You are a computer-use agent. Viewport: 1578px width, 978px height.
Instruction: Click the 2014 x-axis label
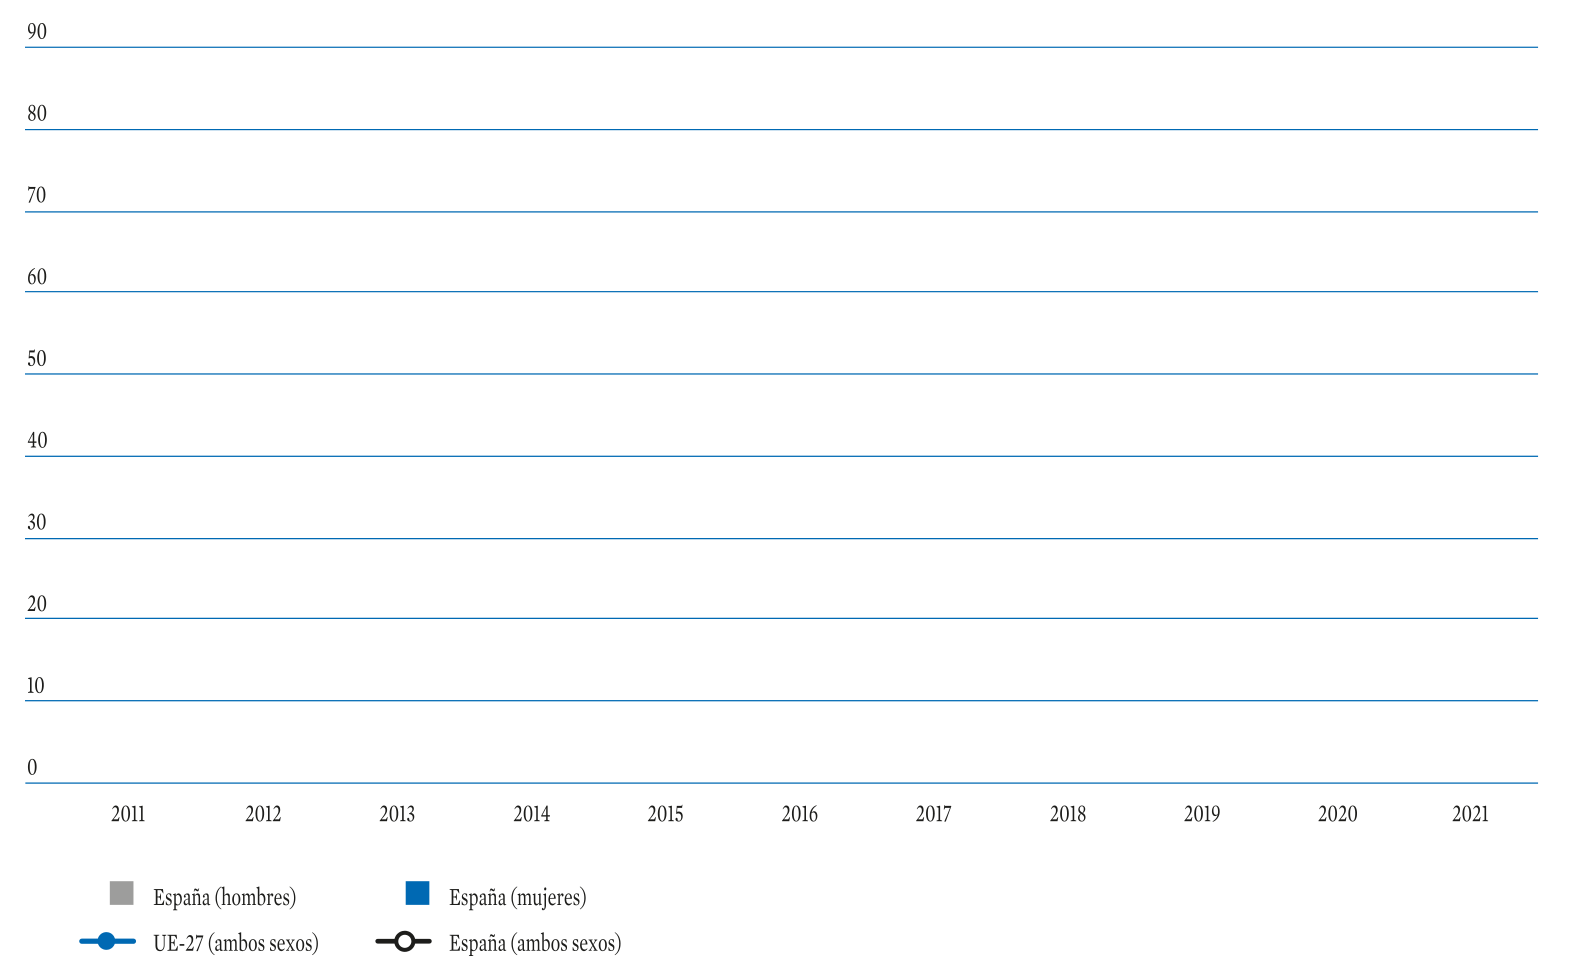point(531,814)
